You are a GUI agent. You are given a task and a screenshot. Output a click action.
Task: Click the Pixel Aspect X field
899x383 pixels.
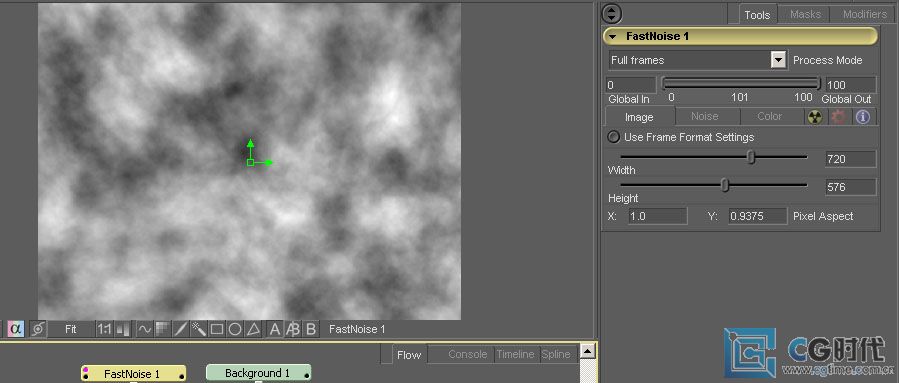click(657, 216)
